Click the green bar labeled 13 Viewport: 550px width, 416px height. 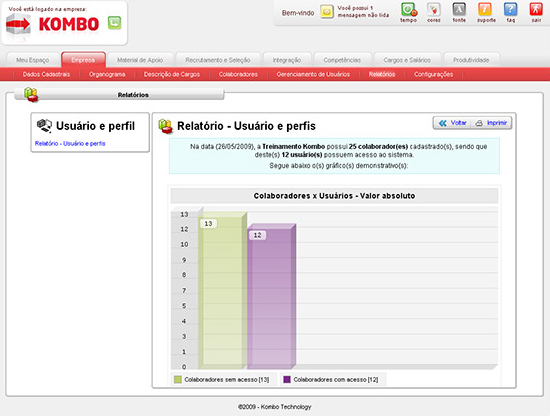click(222, 290)
